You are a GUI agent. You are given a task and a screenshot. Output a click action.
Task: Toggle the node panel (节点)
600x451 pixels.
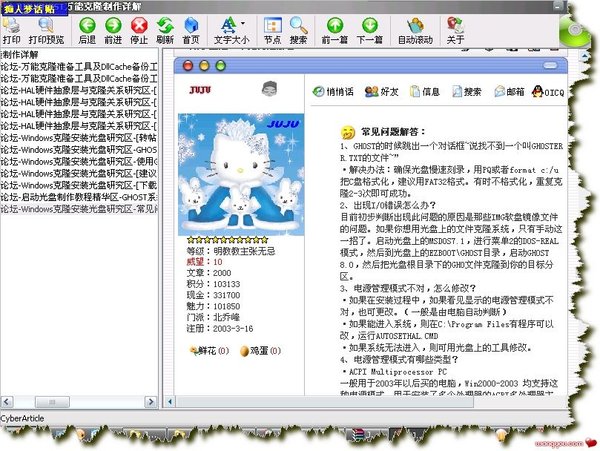pyautogui.click(x=272, y=31)
